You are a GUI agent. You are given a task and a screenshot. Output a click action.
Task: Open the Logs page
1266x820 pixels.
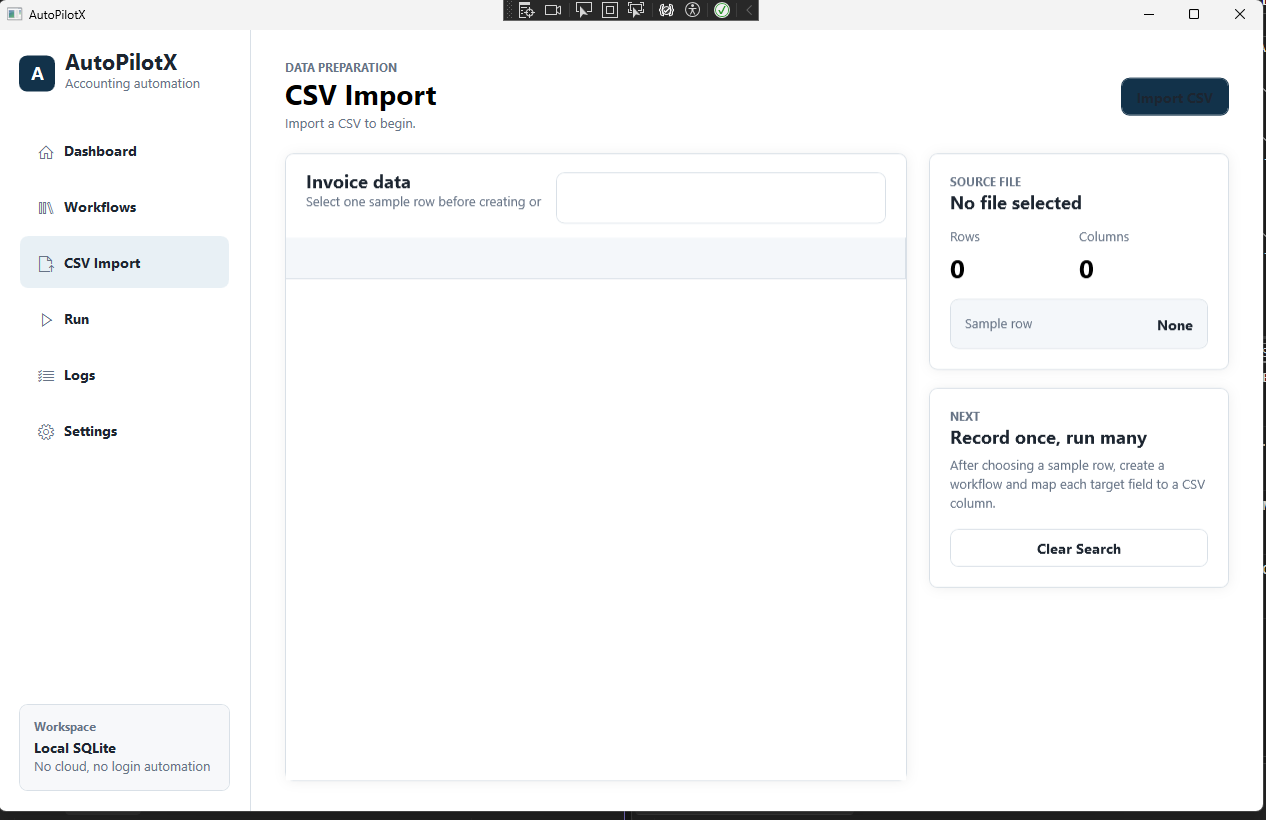coord(124,376)
